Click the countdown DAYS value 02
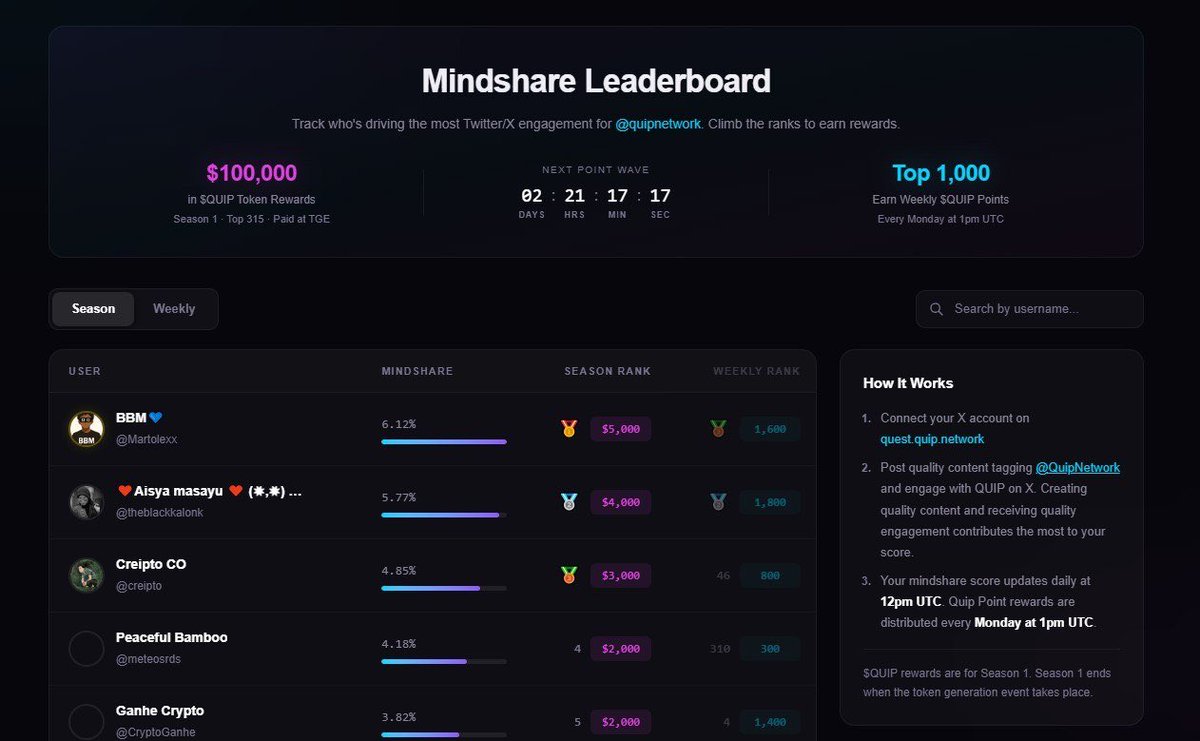The image size is (1200, 741). coord(532,195)
